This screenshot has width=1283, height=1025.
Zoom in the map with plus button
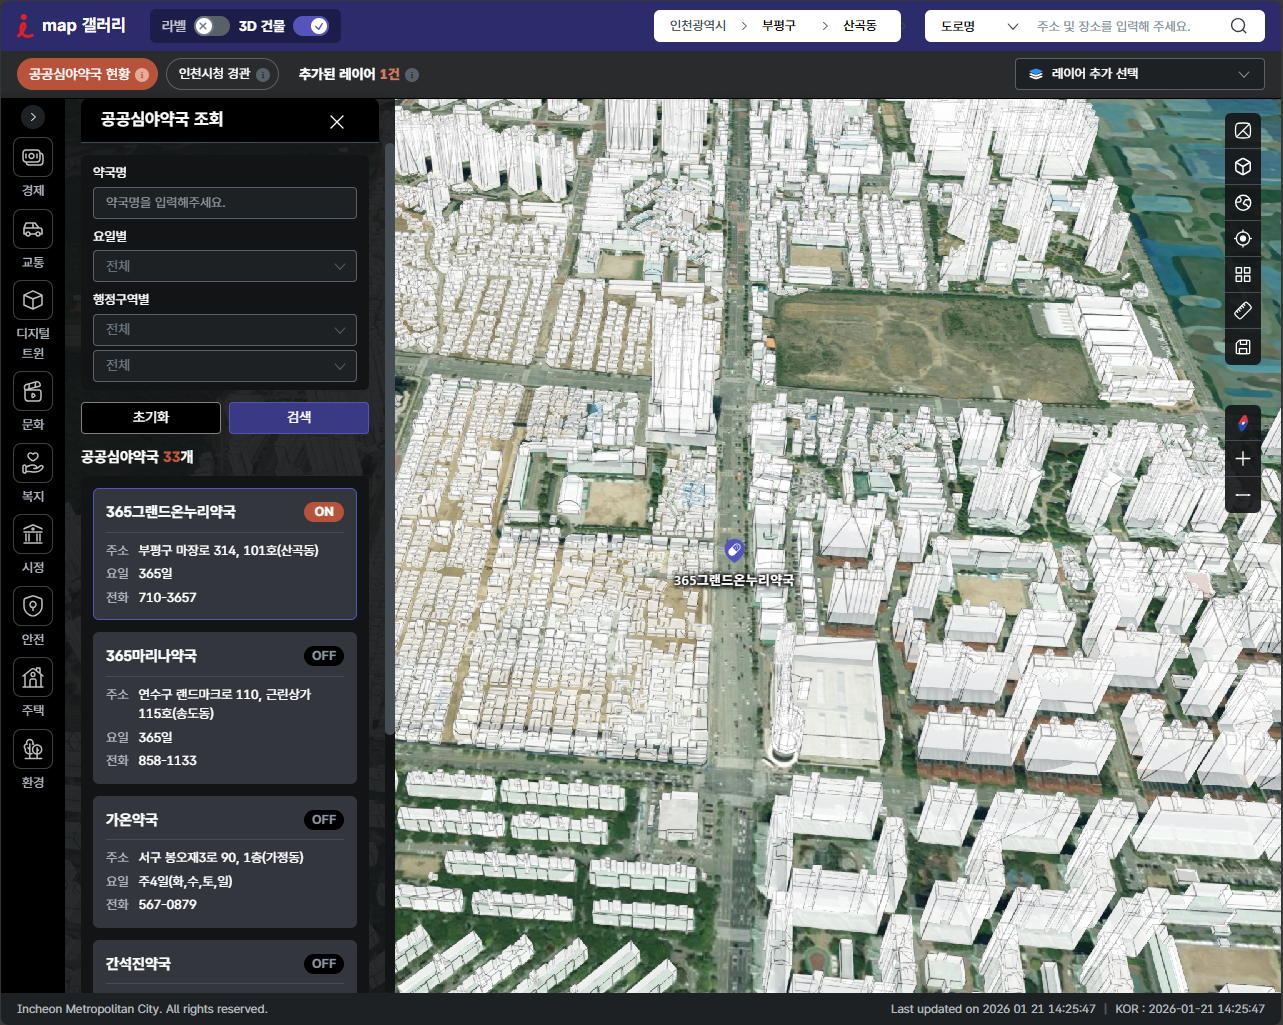1243,459
